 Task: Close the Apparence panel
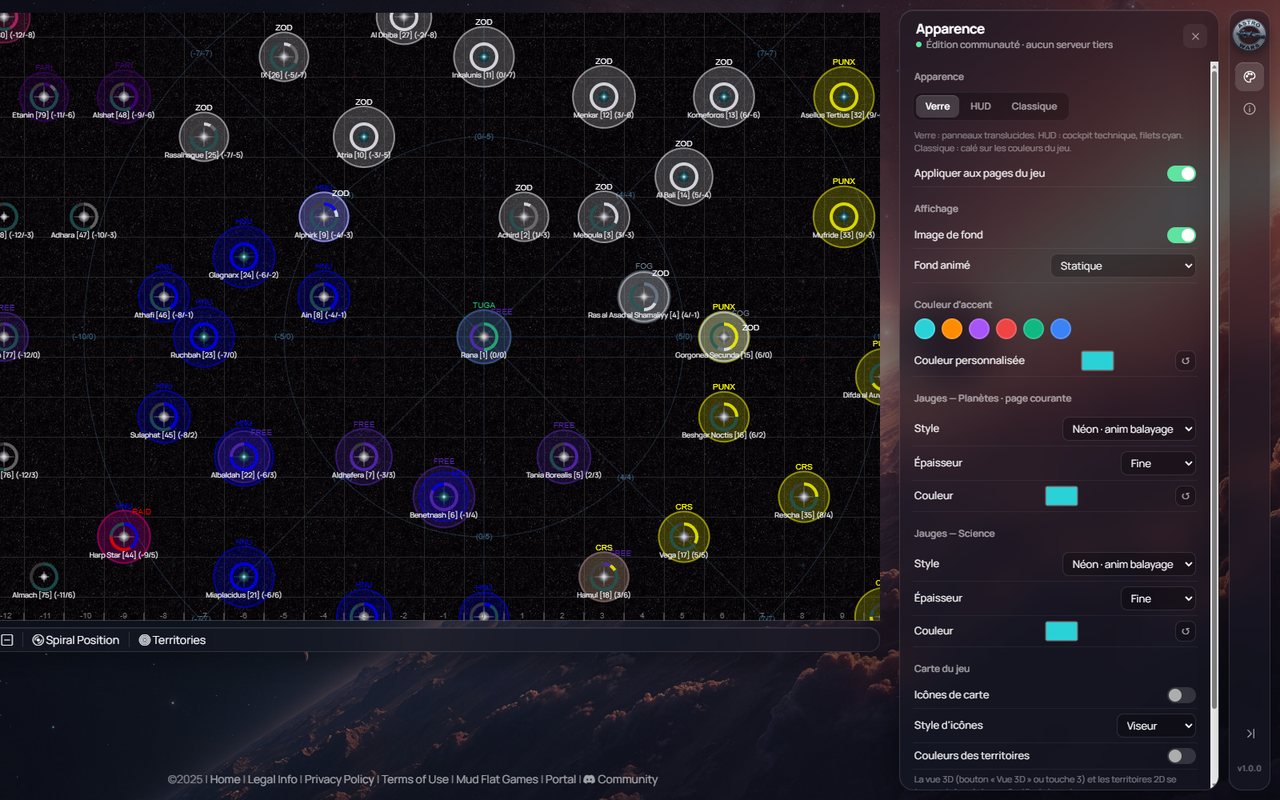1195,37
